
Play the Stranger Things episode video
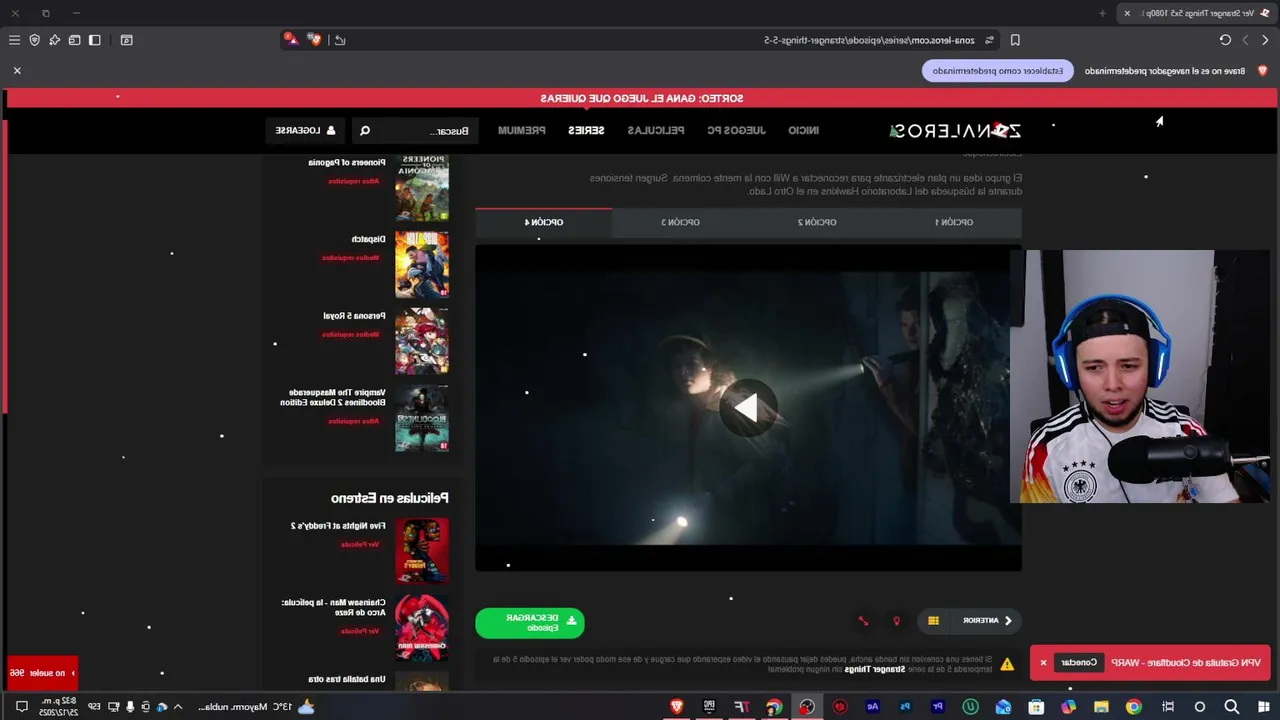click(x=747, y=407)
